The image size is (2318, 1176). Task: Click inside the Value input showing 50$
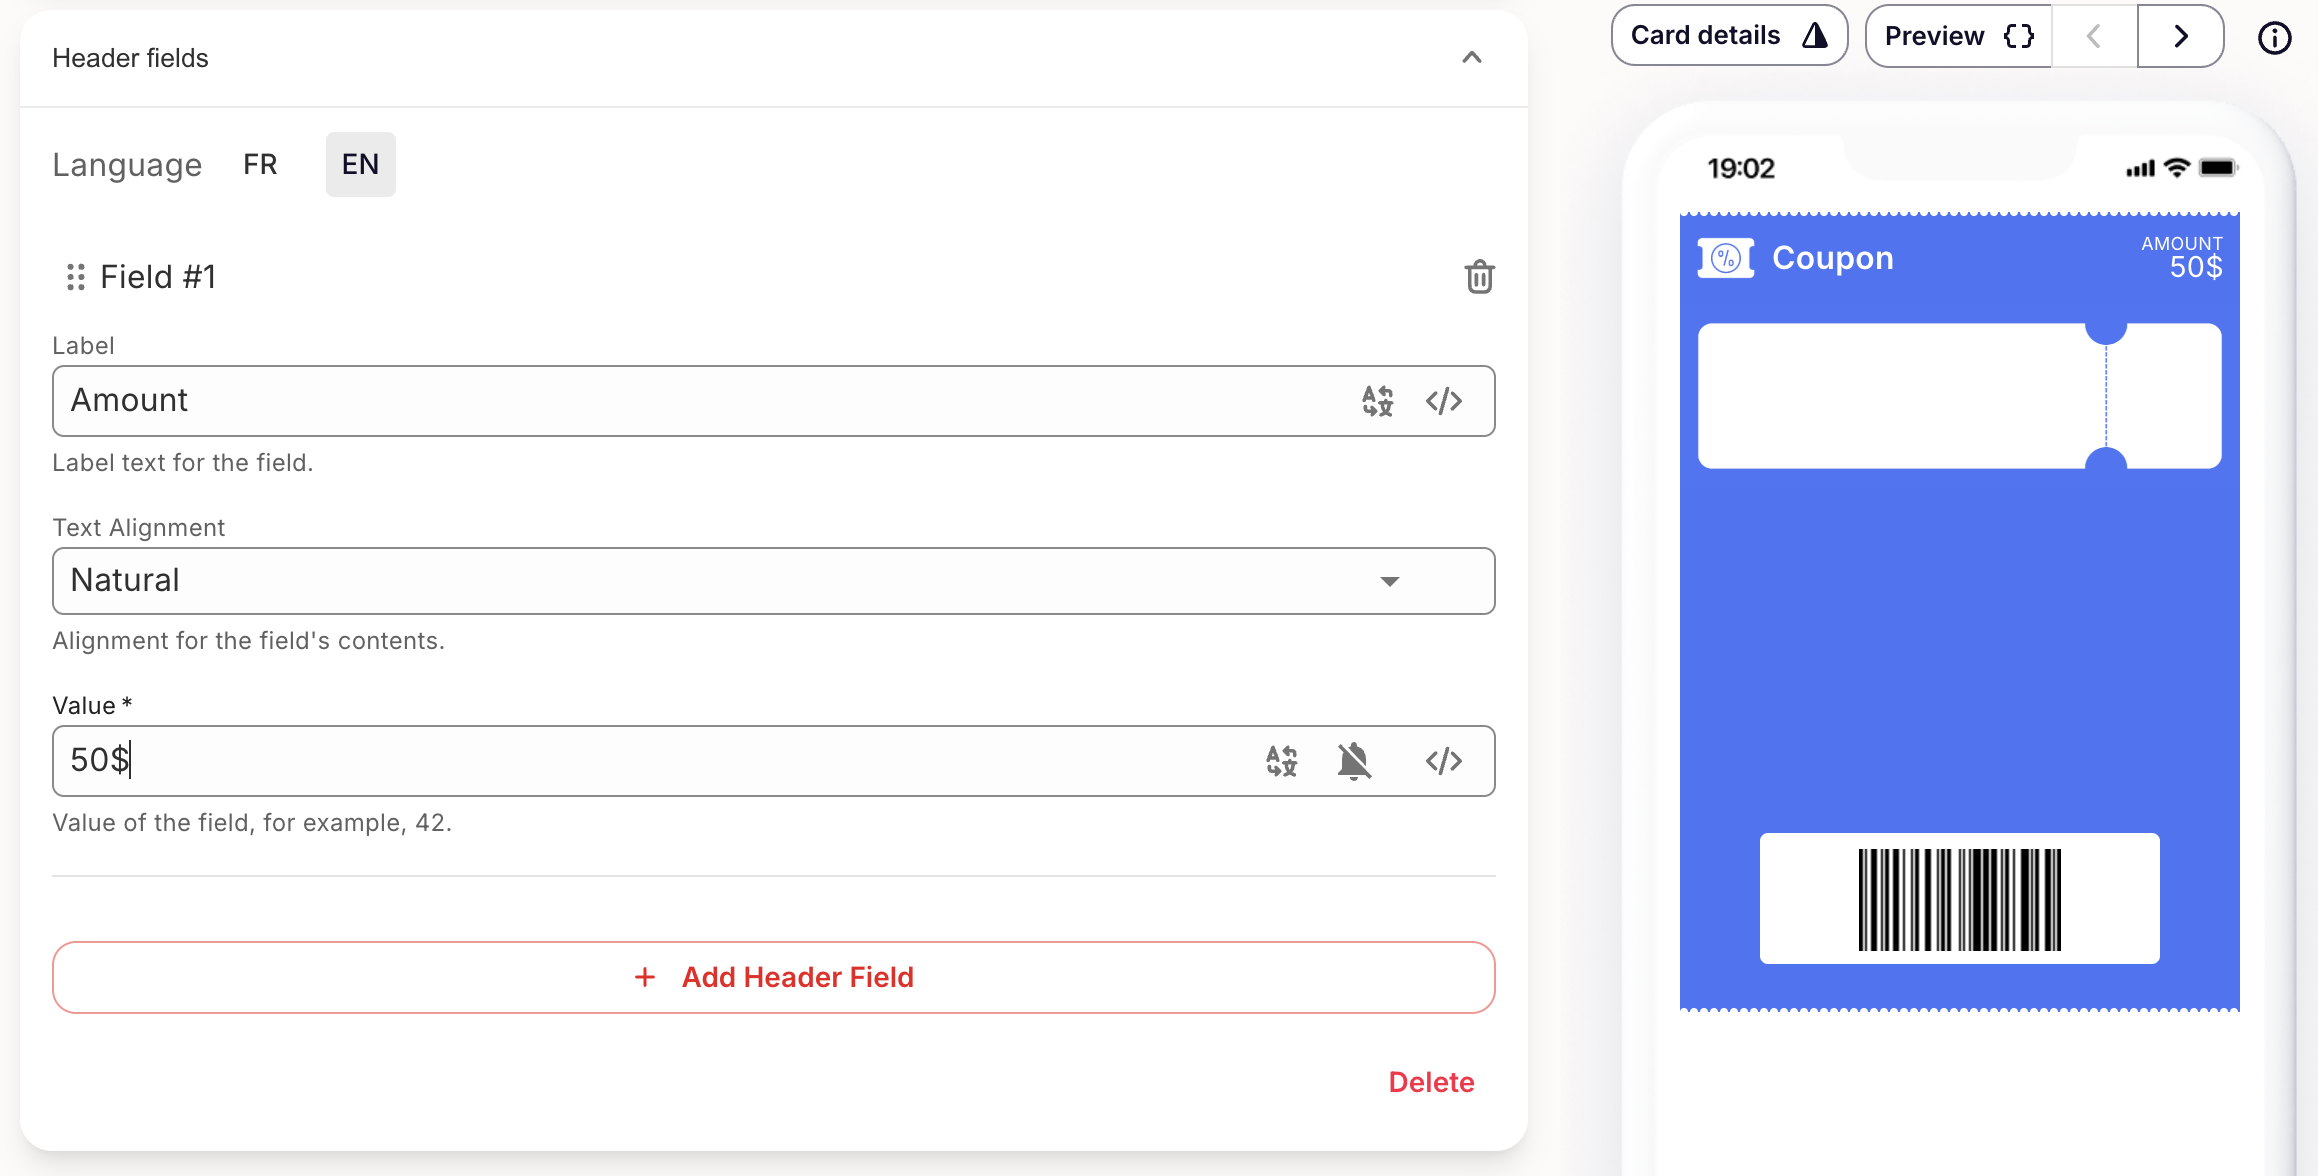click(600, 761)
